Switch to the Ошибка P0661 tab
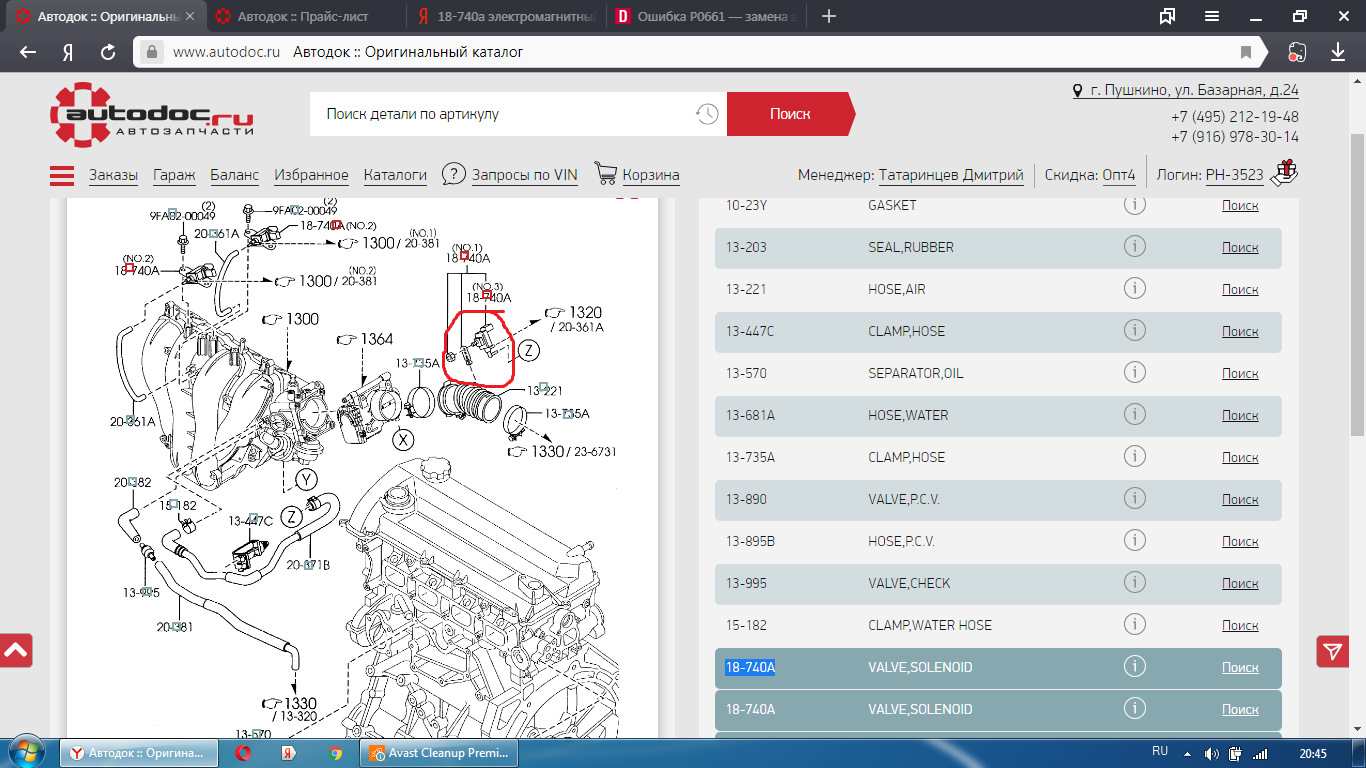 [708, 16]
